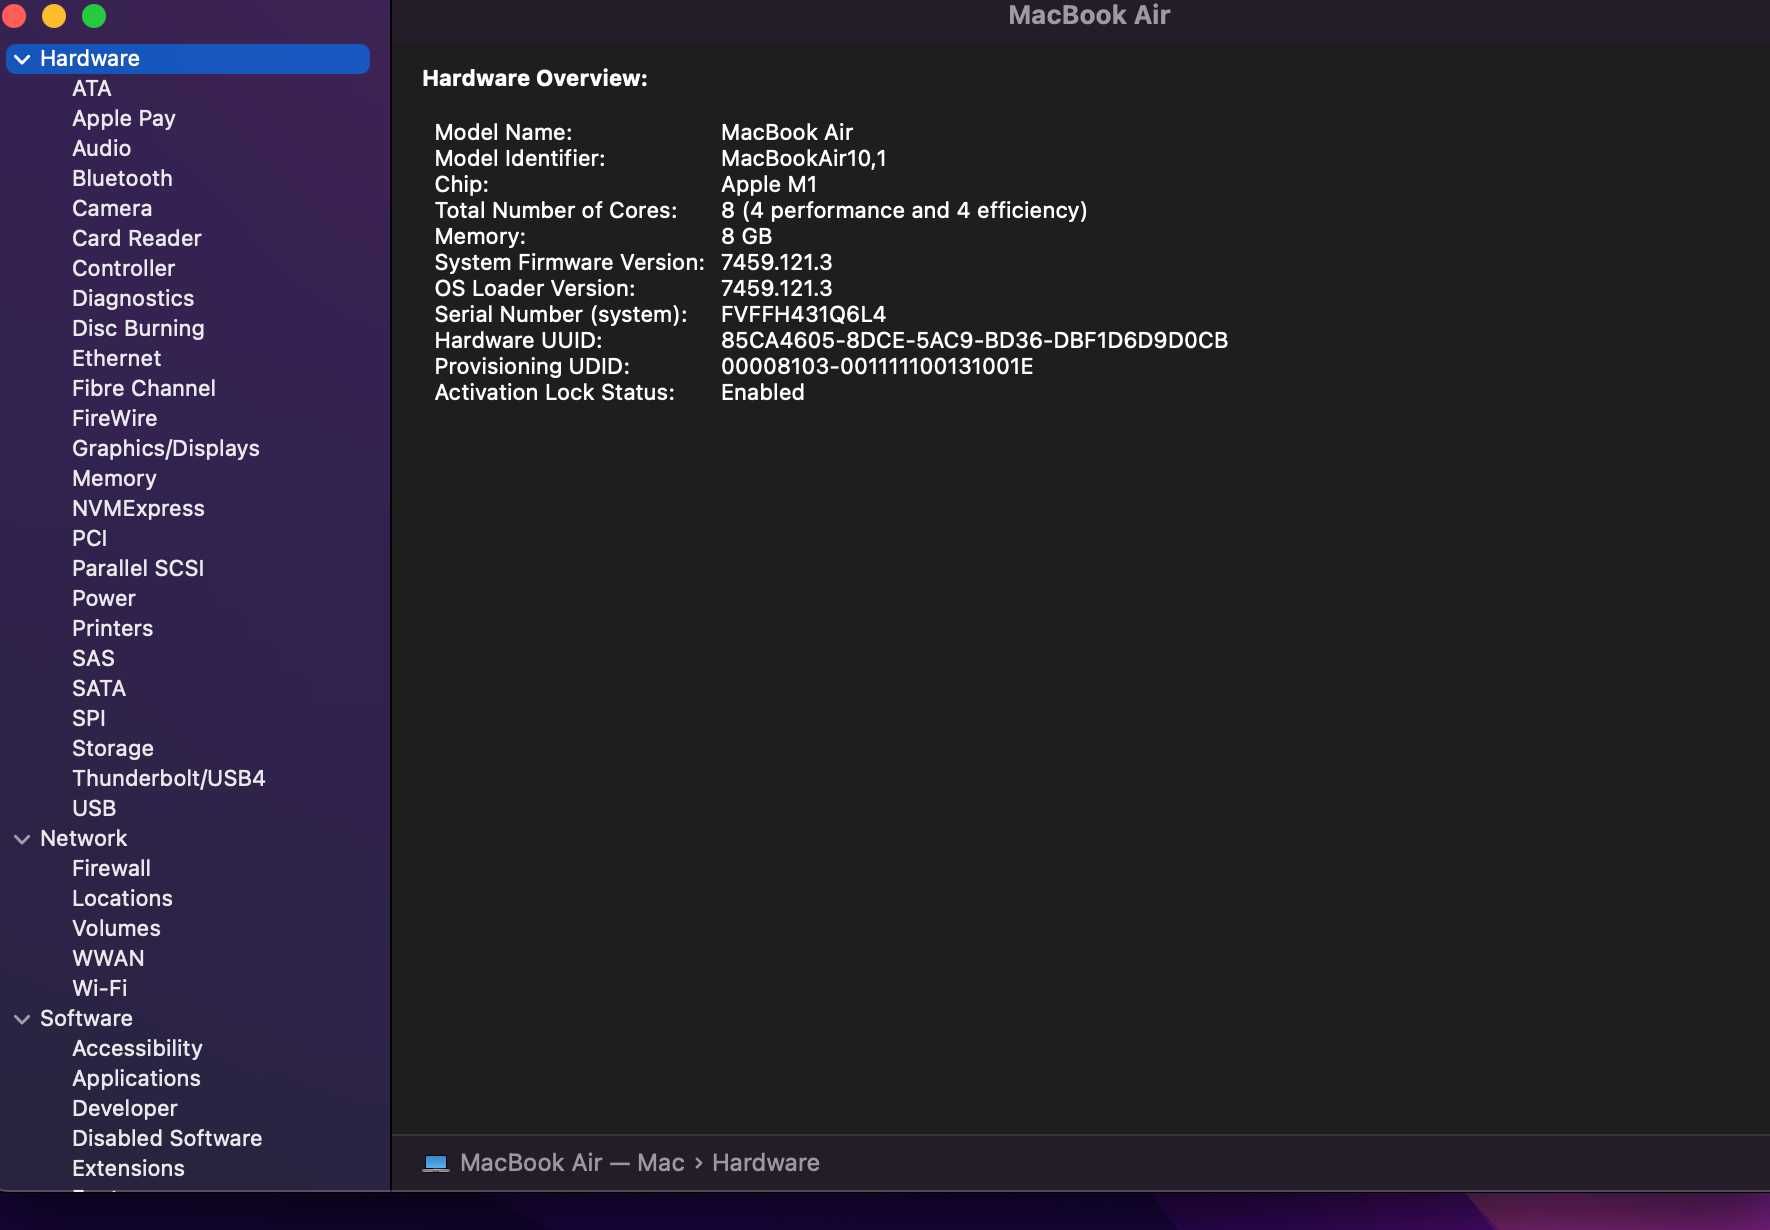Collapse the Software section chevron
This screenshot has width=1770, height=1230.
coord(22,1019)
